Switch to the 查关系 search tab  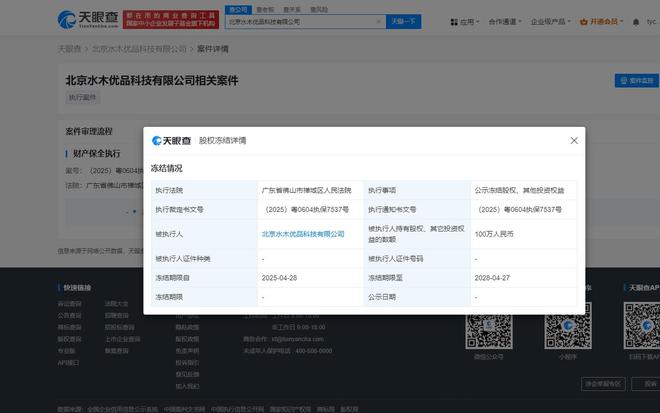[x=291, y=8]
